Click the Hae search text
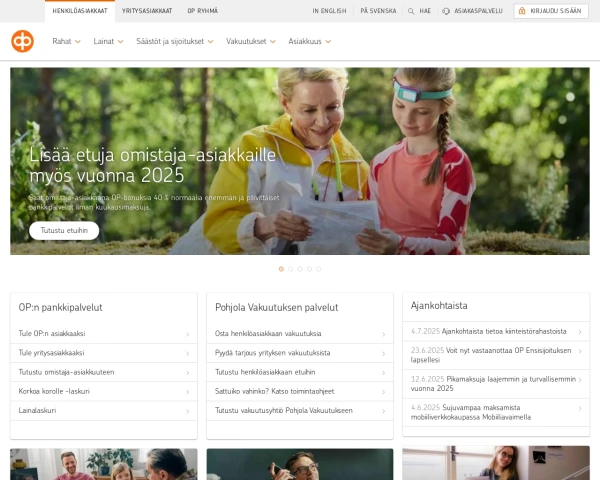The width and height of the screenshot is (600, 480). [x=425, y=11]
